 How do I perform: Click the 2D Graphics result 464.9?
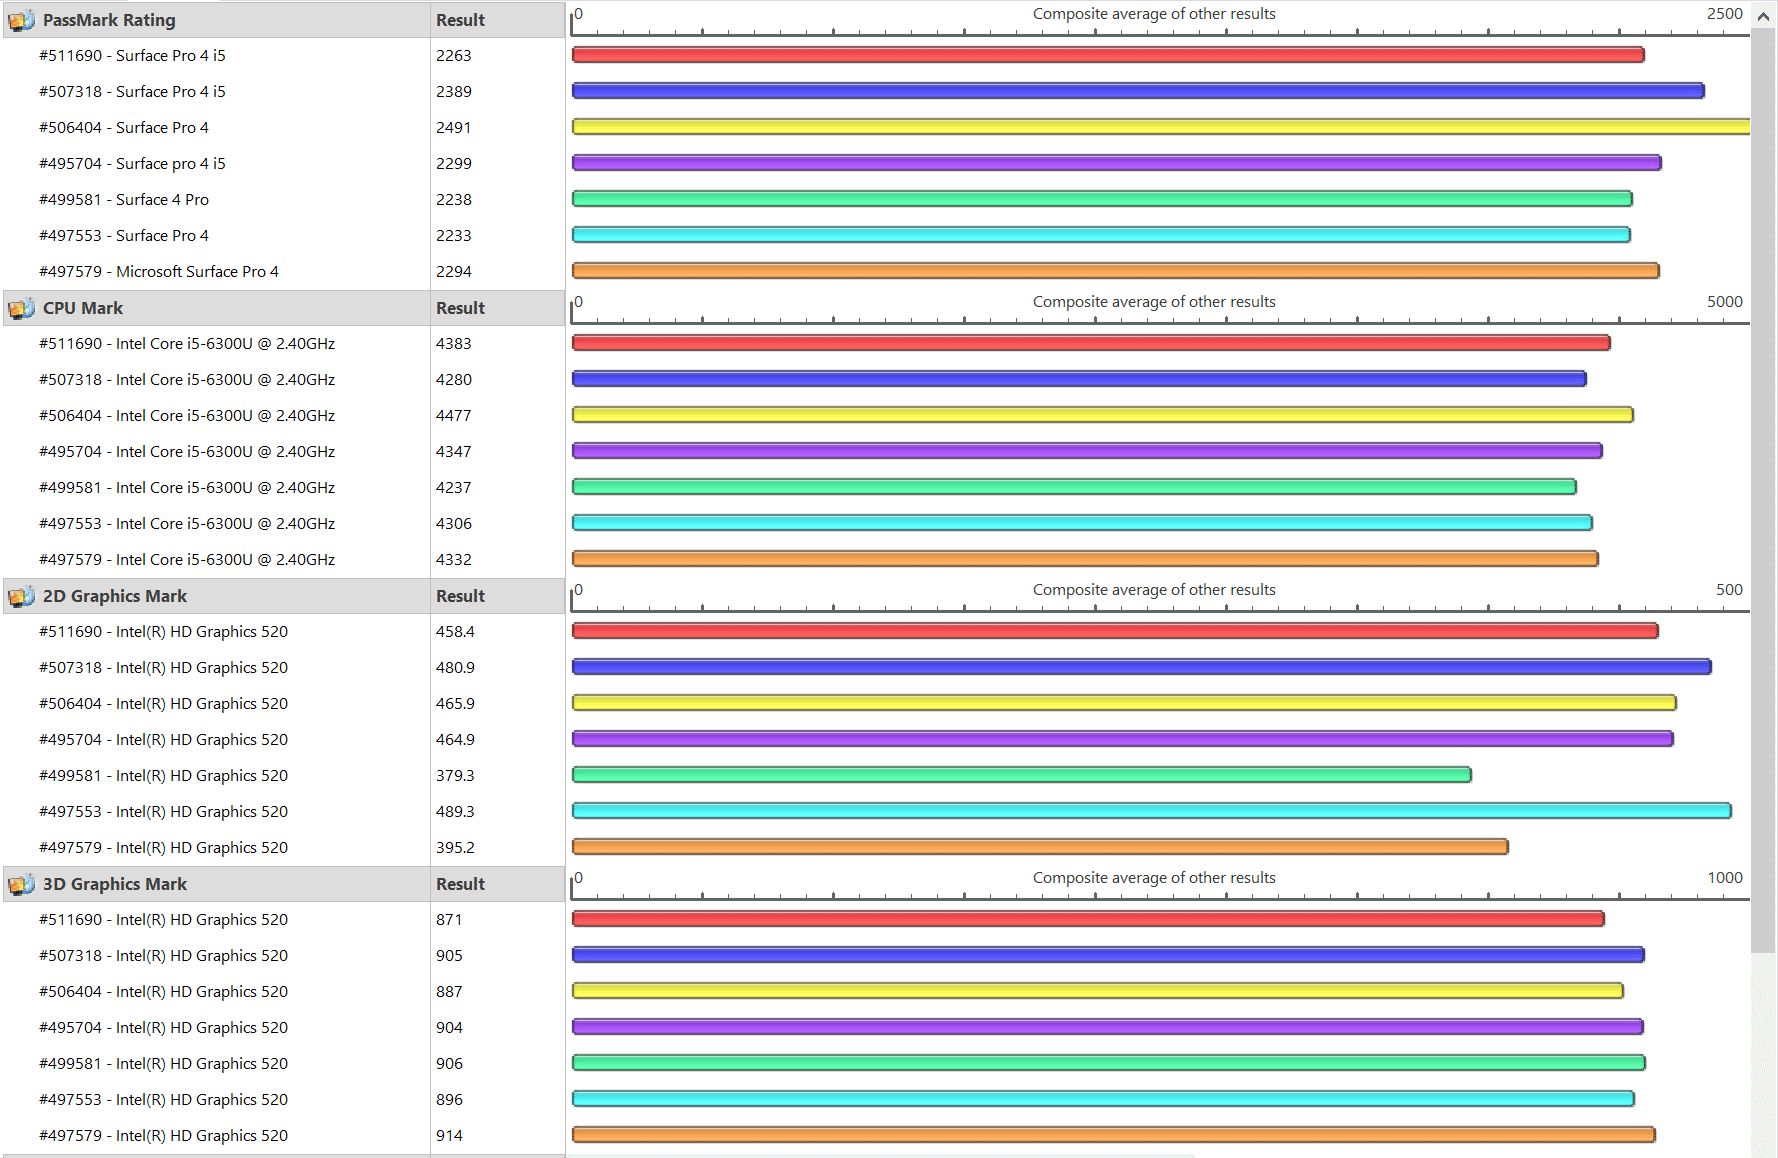[x=455, y=740]
